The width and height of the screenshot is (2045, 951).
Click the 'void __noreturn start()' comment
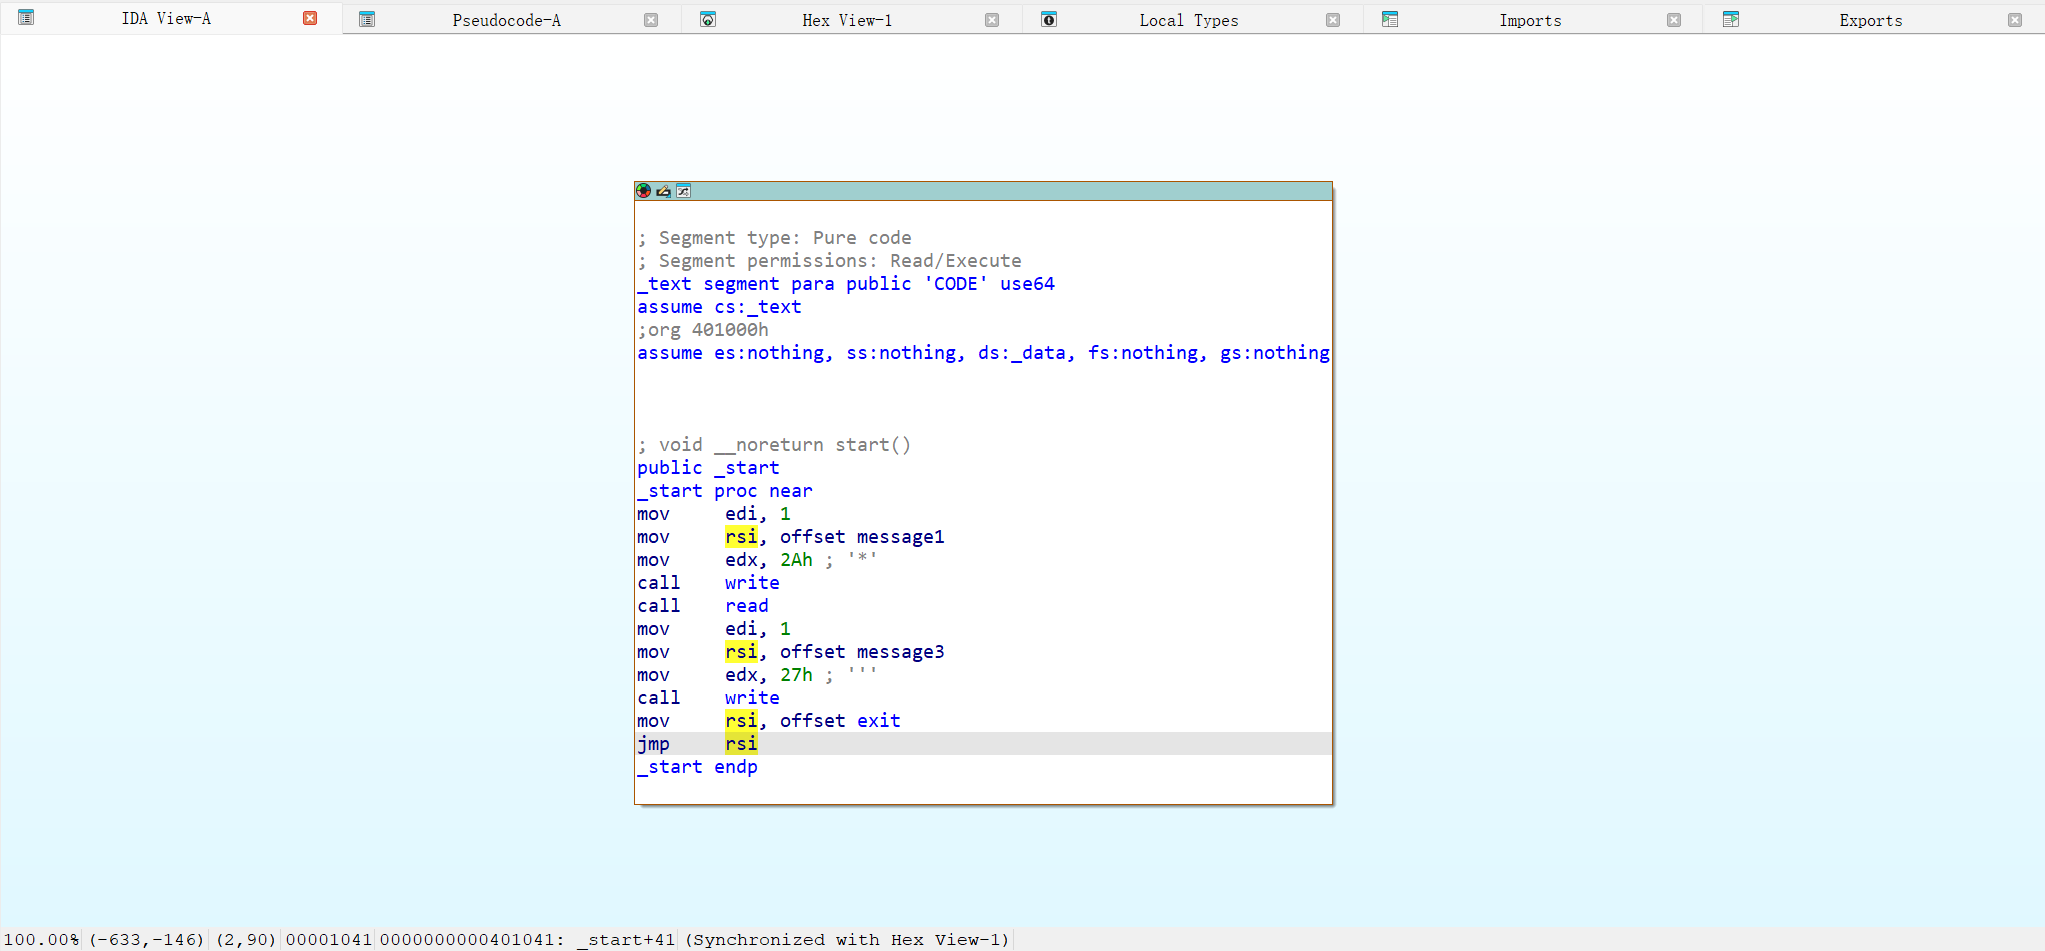(x=775, y=445)
